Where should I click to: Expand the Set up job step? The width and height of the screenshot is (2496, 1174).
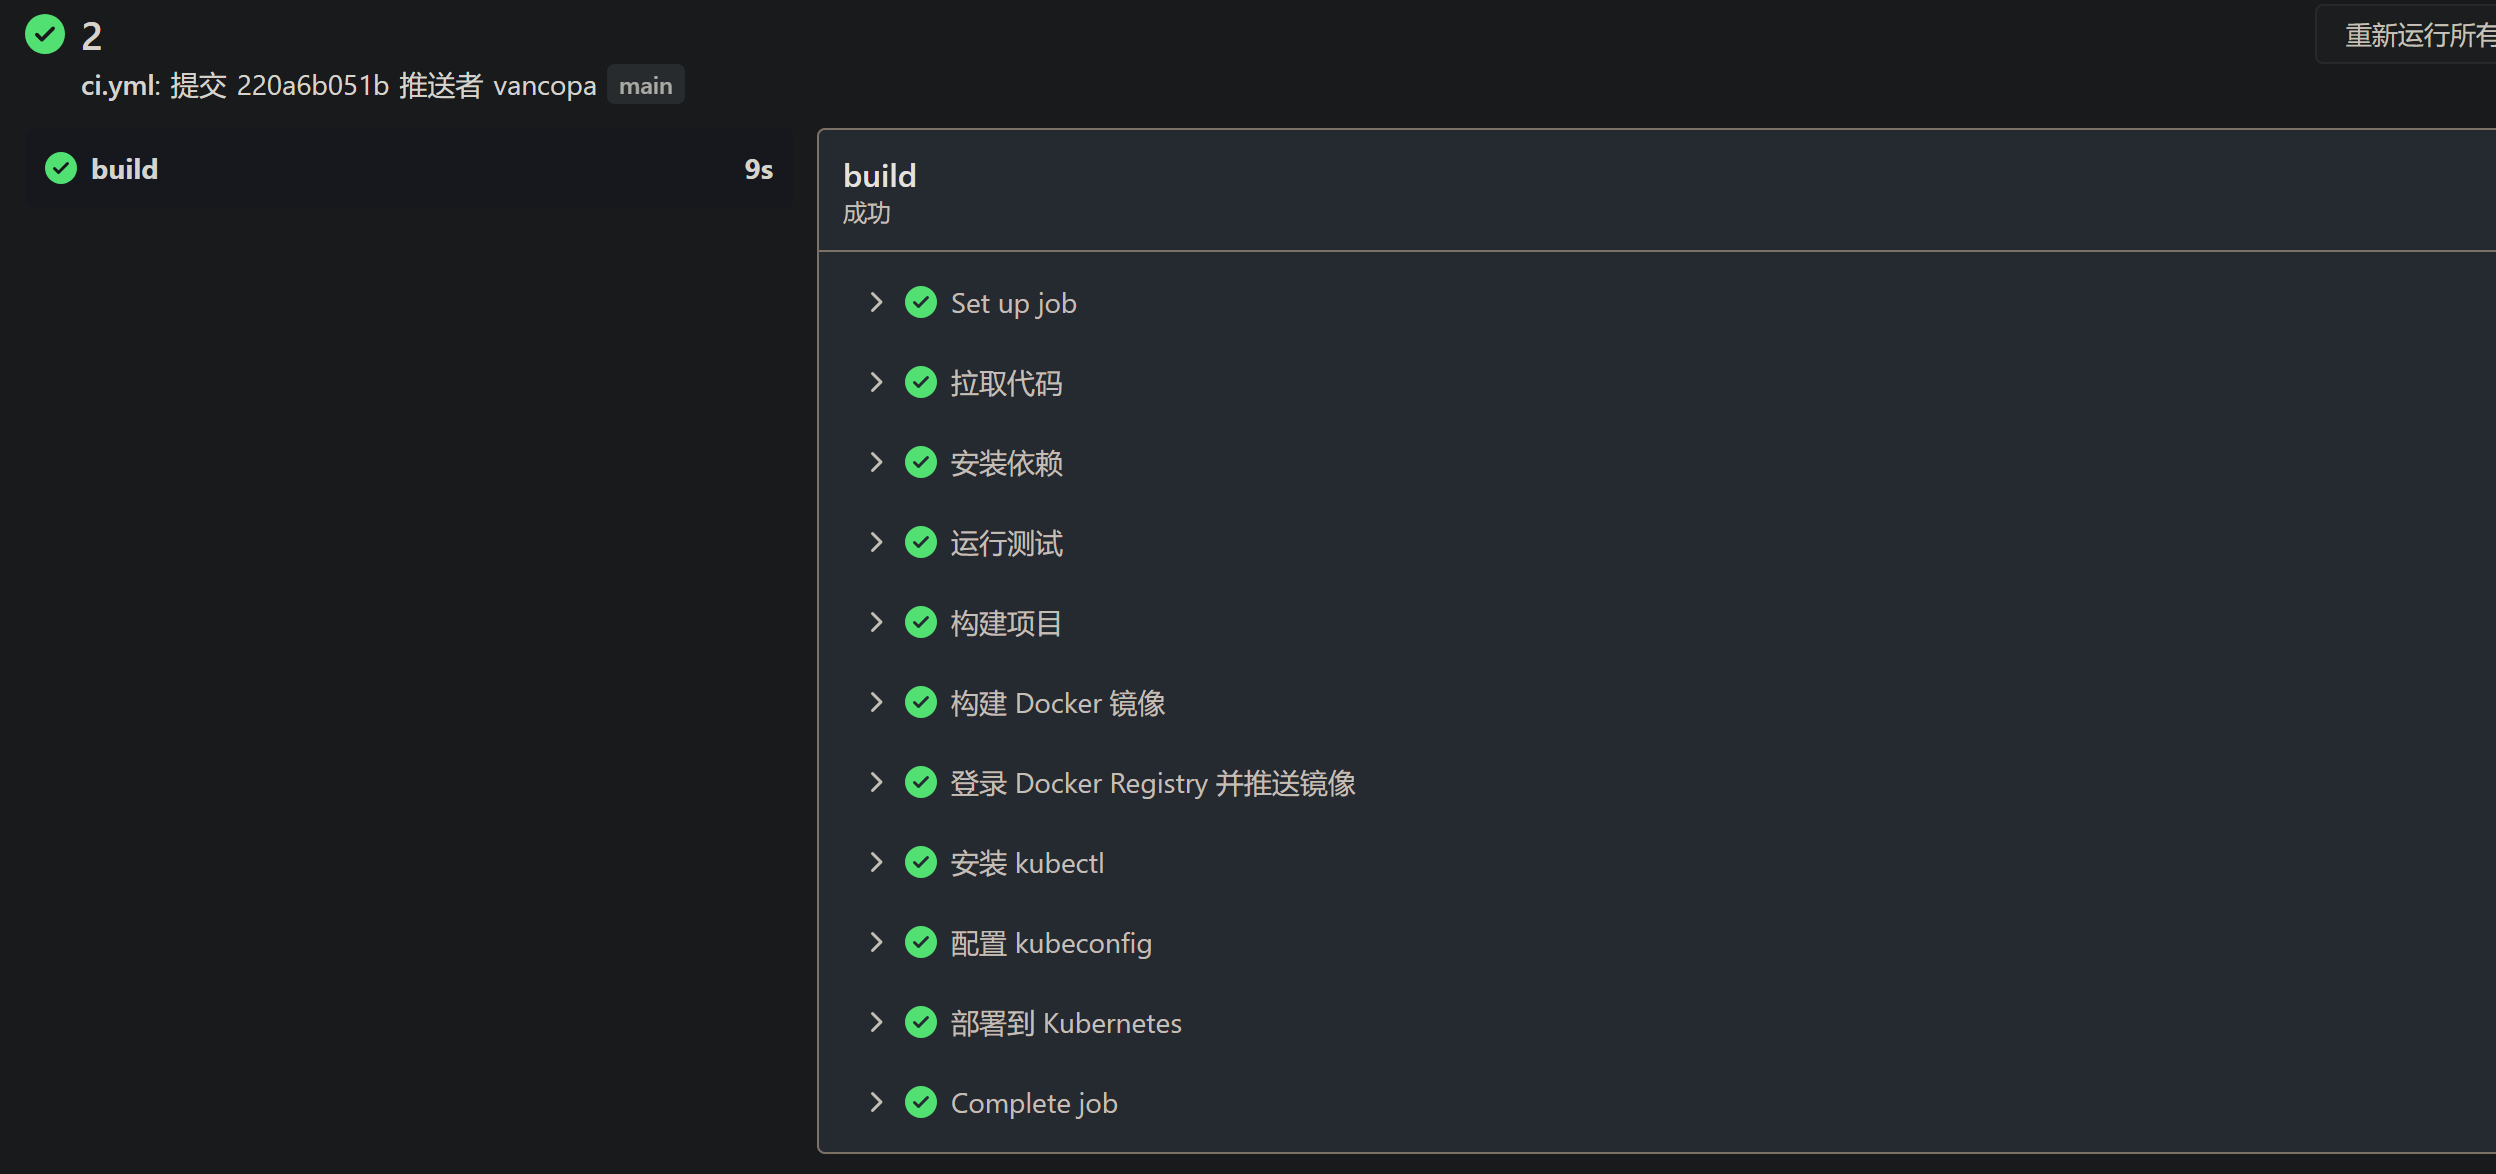click(876, 302)
